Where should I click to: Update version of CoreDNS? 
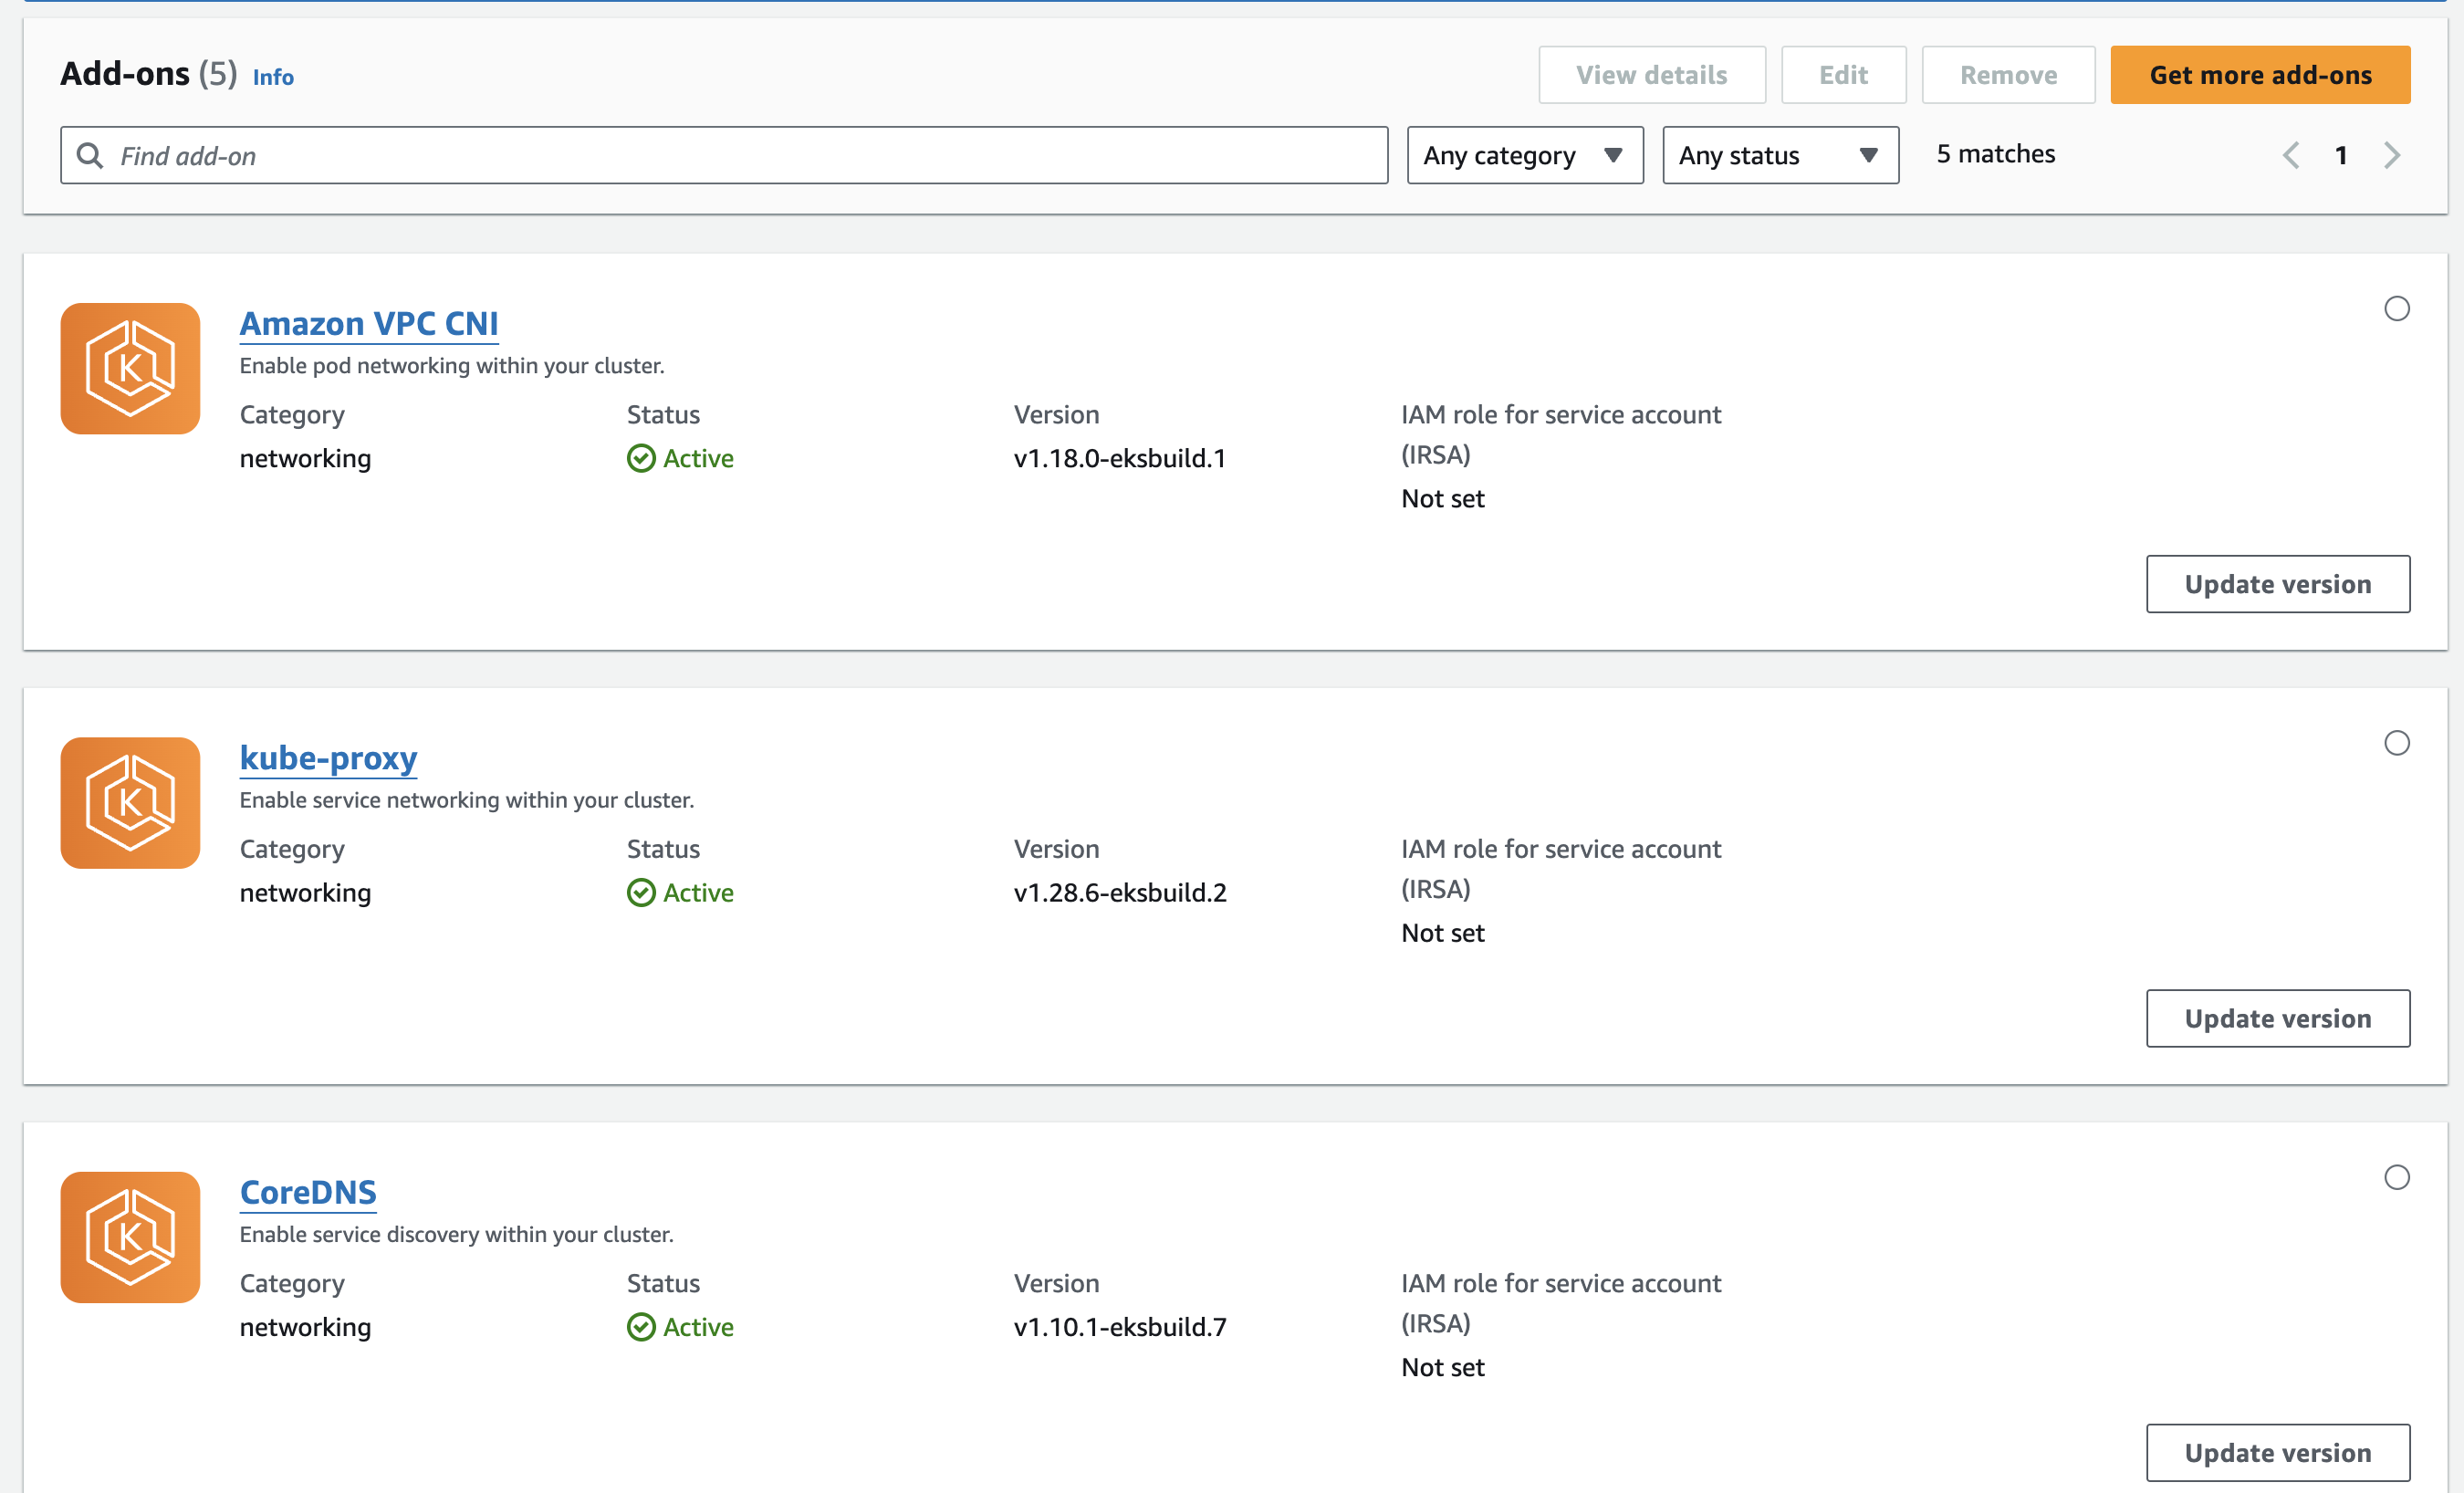tap(2278, 1453)
